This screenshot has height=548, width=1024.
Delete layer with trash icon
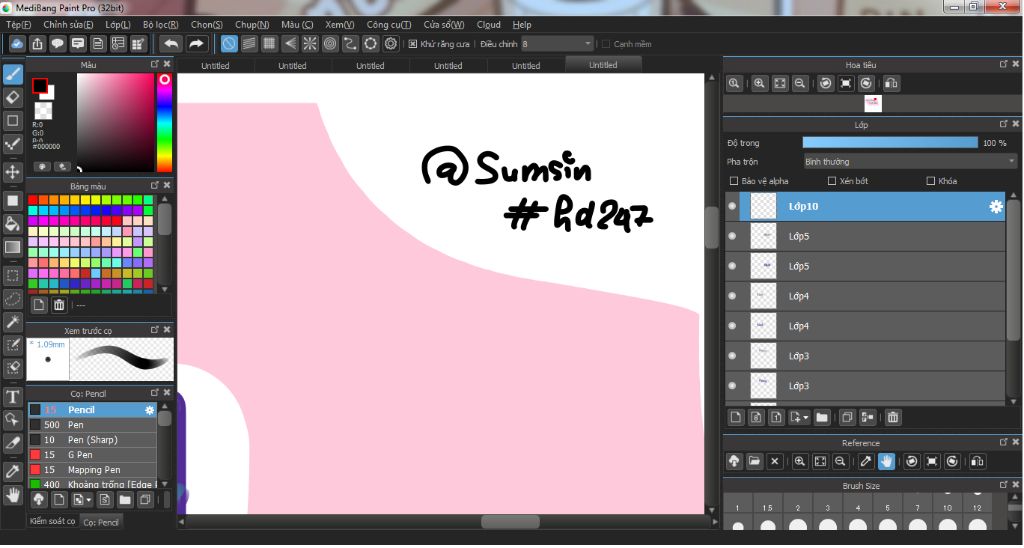pos(893,417)
